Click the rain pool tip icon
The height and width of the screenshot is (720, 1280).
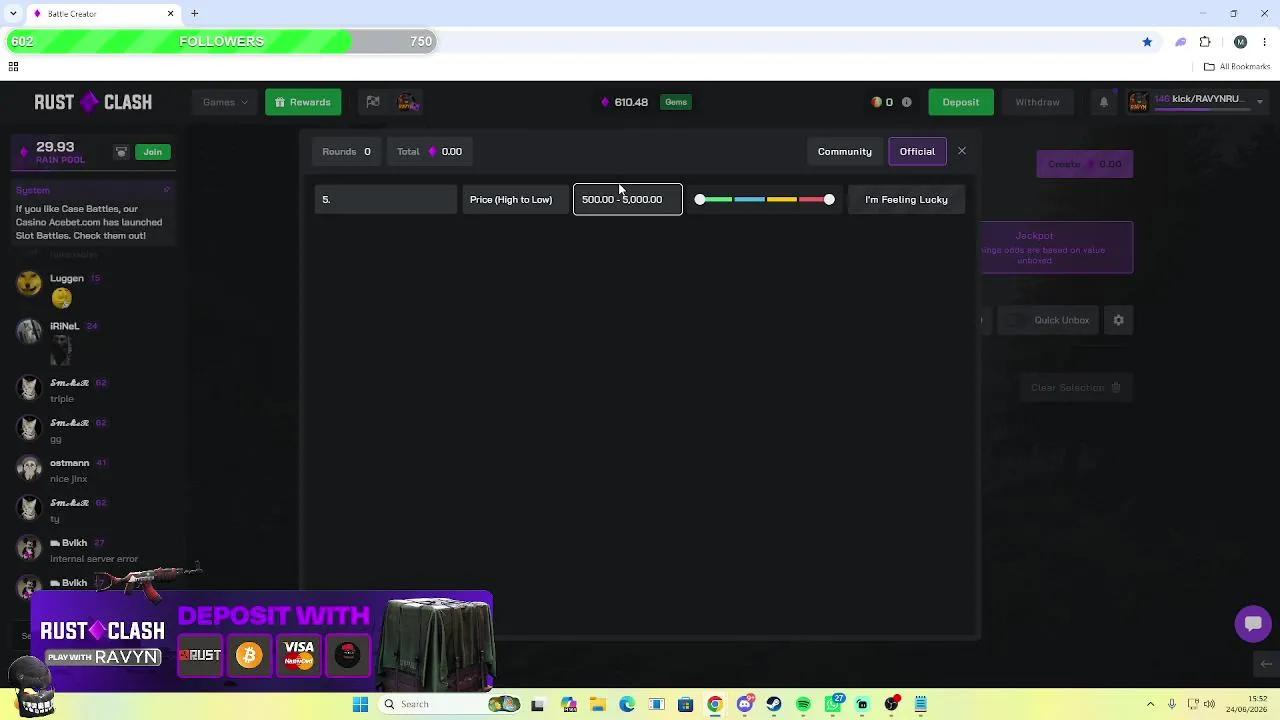pos(121,152)
